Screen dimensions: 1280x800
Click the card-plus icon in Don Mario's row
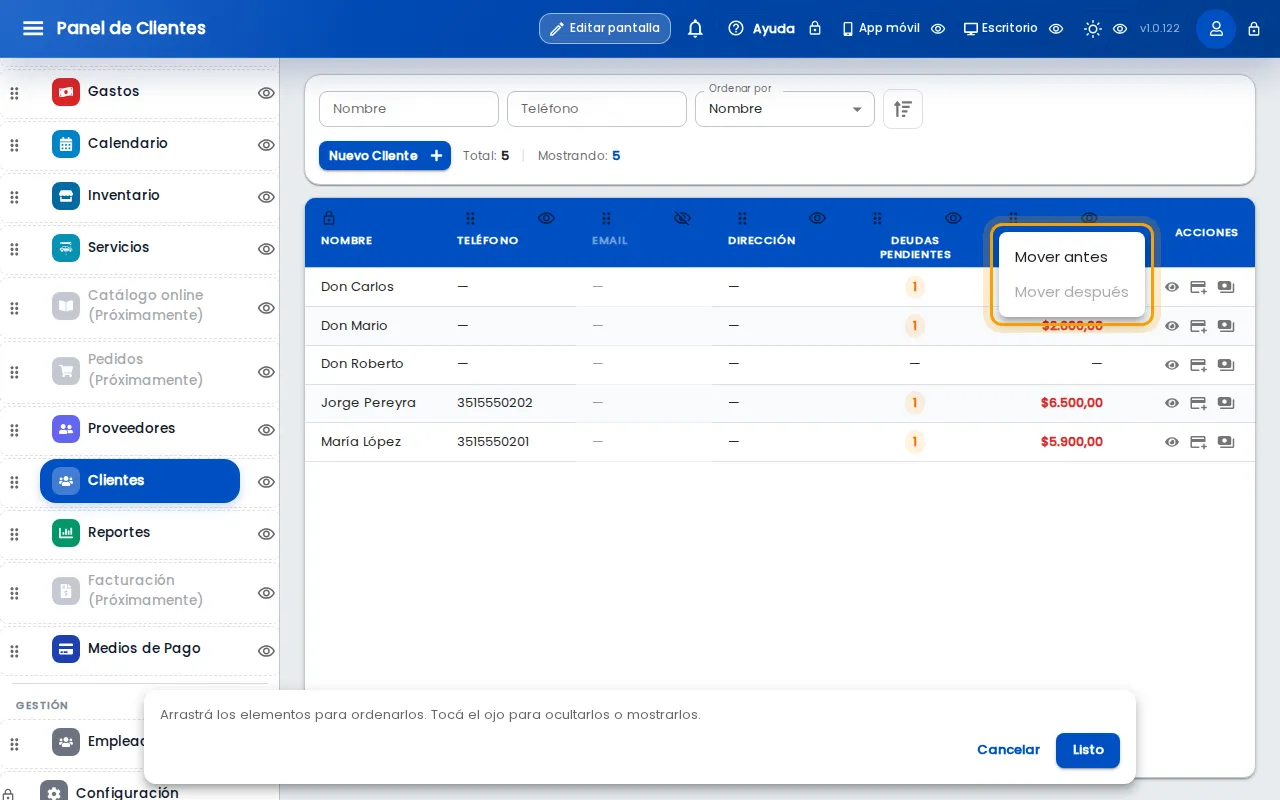pyautogui.click(x=1198, y=326)
